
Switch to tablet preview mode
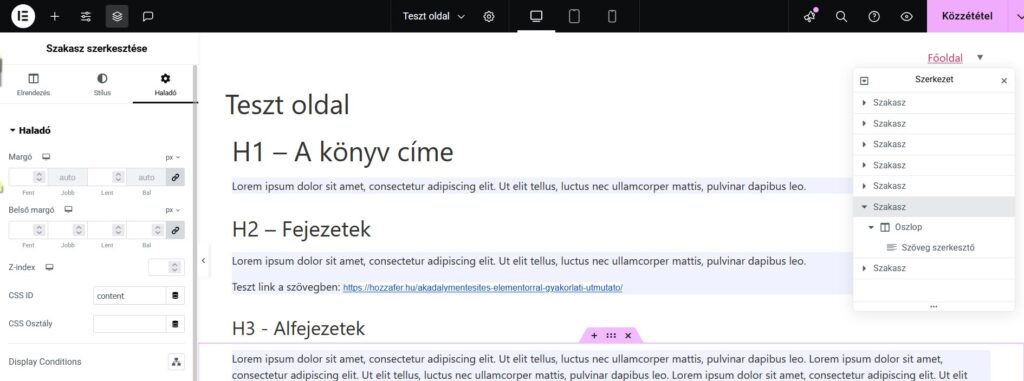574,16
